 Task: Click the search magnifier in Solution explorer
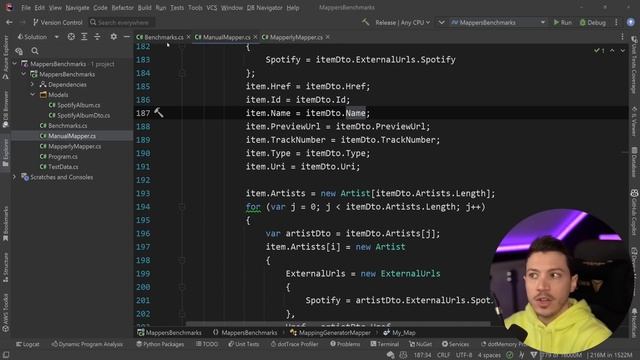(35, 51)
